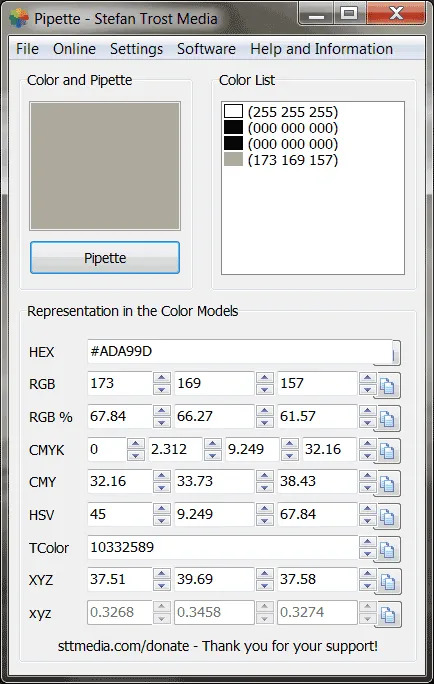Screen dimensions: 434x684
Task: Decrease the CMYK magenta value 2.312
Action: 212,455
